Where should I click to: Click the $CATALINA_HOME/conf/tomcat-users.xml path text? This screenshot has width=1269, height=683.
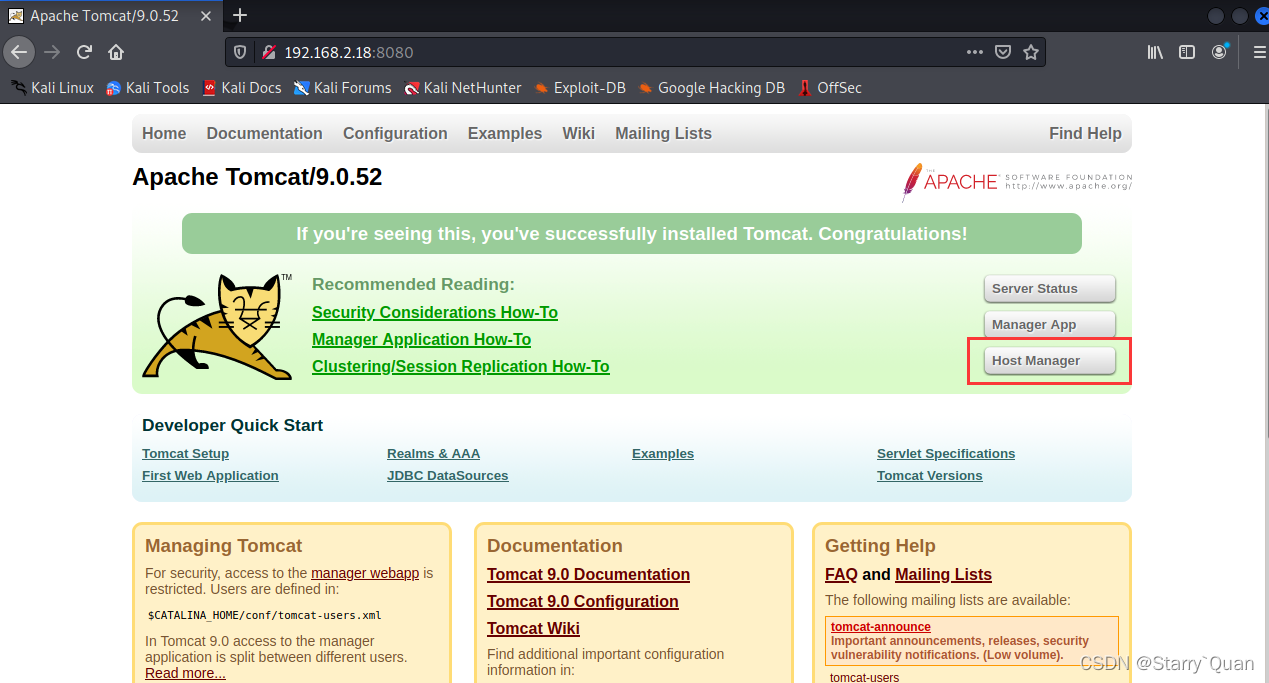point(264,615)
